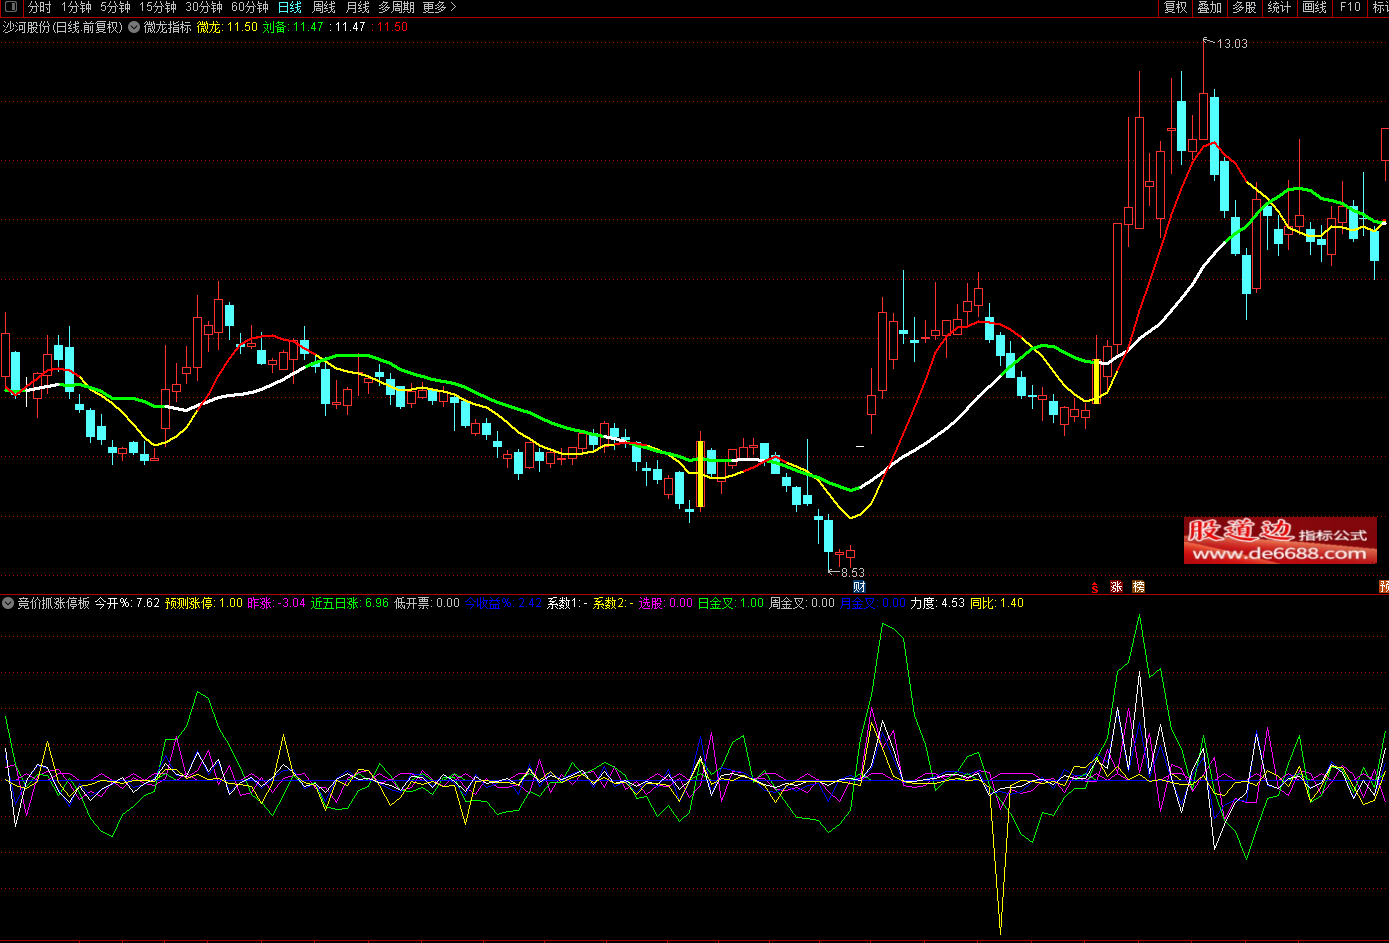Select the 1分钟 period tab
The height and width of the screenshot is (943, 1389).
pos(76,7)
